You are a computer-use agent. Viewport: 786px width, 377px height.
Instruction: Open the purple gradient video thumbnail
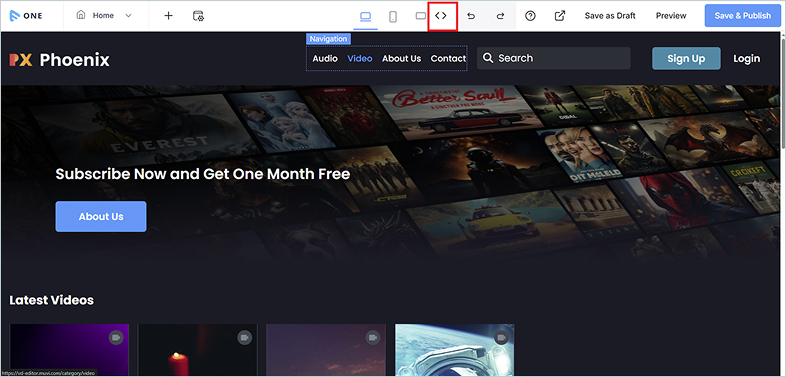click(x=69, y=350)
